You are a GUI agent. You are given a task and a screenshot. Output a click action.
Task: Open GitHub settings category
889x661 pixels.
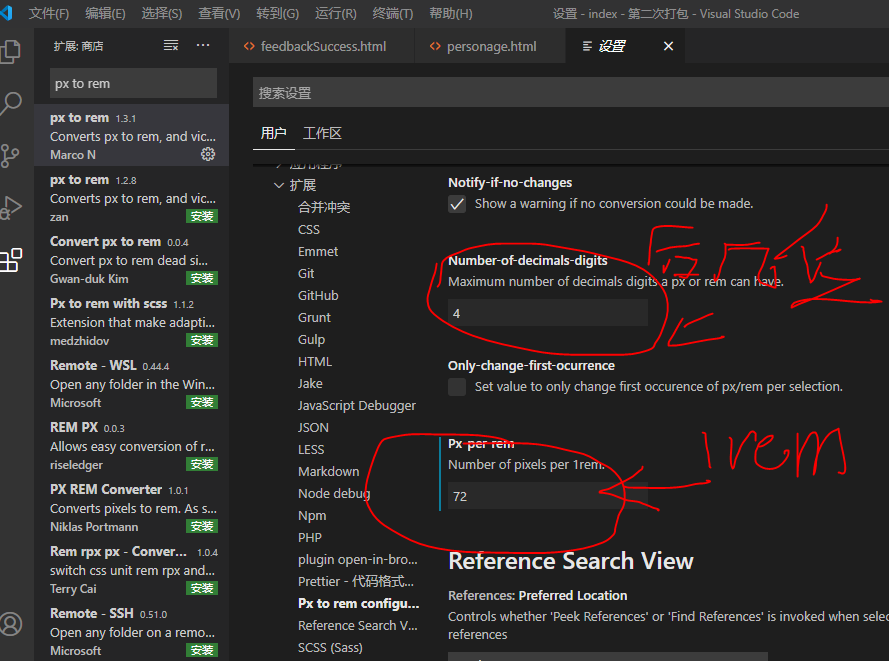pyautogui.click(x=318, y=296)
